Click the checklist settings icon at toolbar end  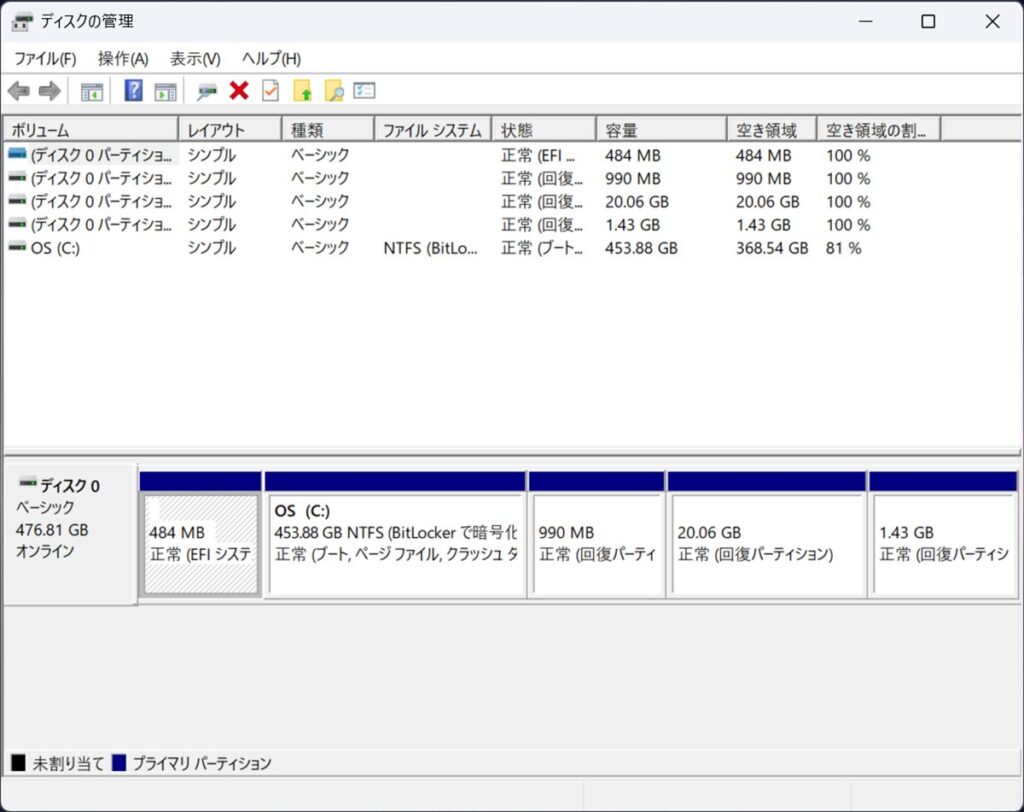[365, 91]
